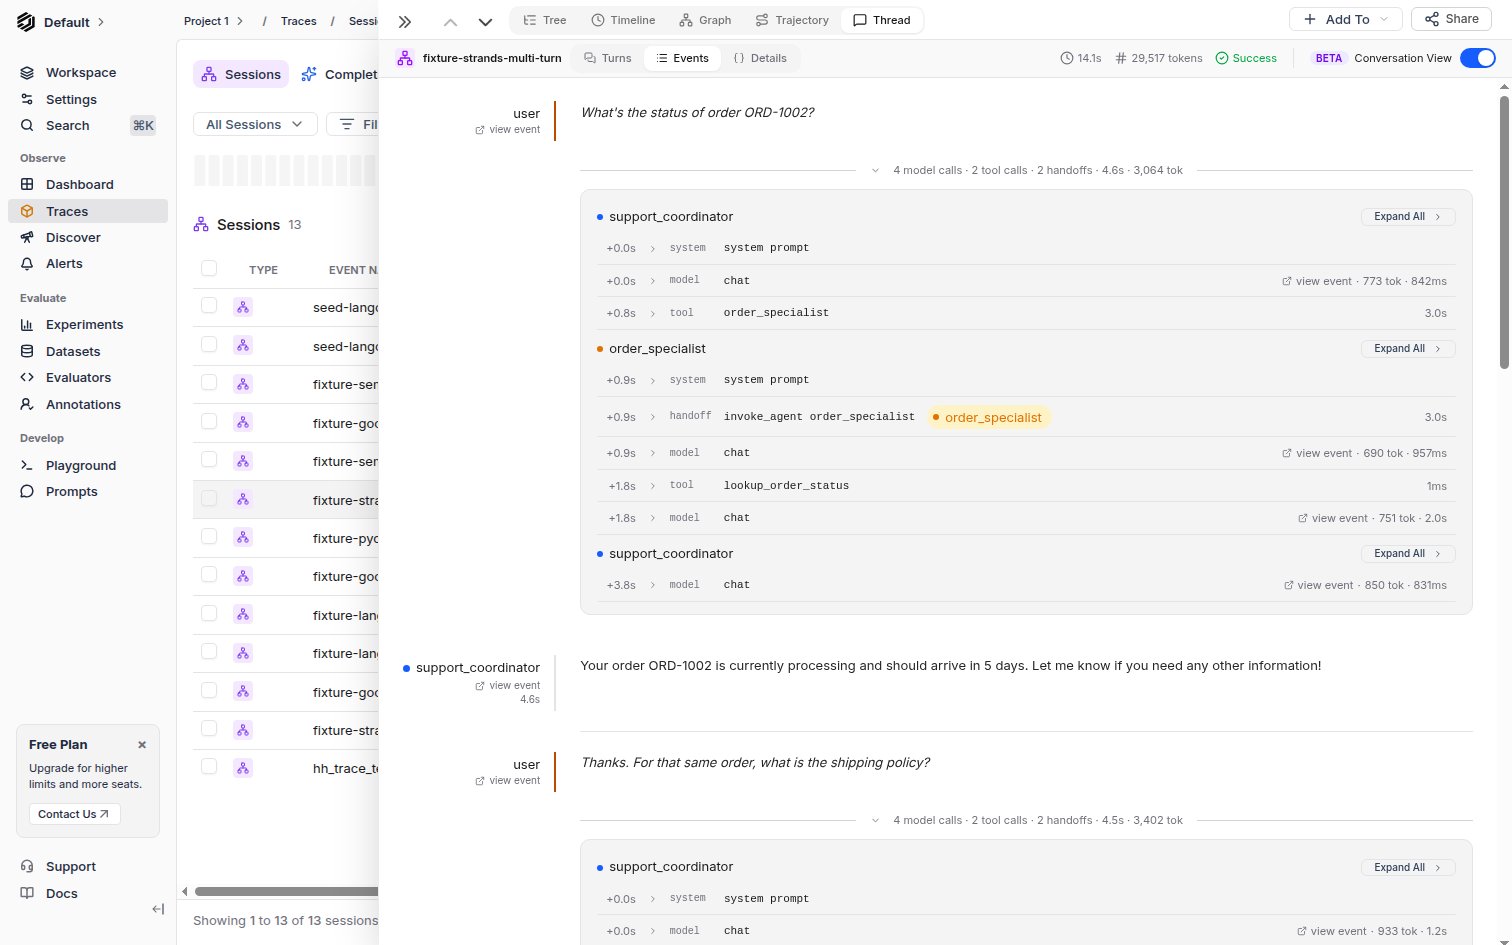Check the first fixture-goo row checkbox

[x=209, y=421]
